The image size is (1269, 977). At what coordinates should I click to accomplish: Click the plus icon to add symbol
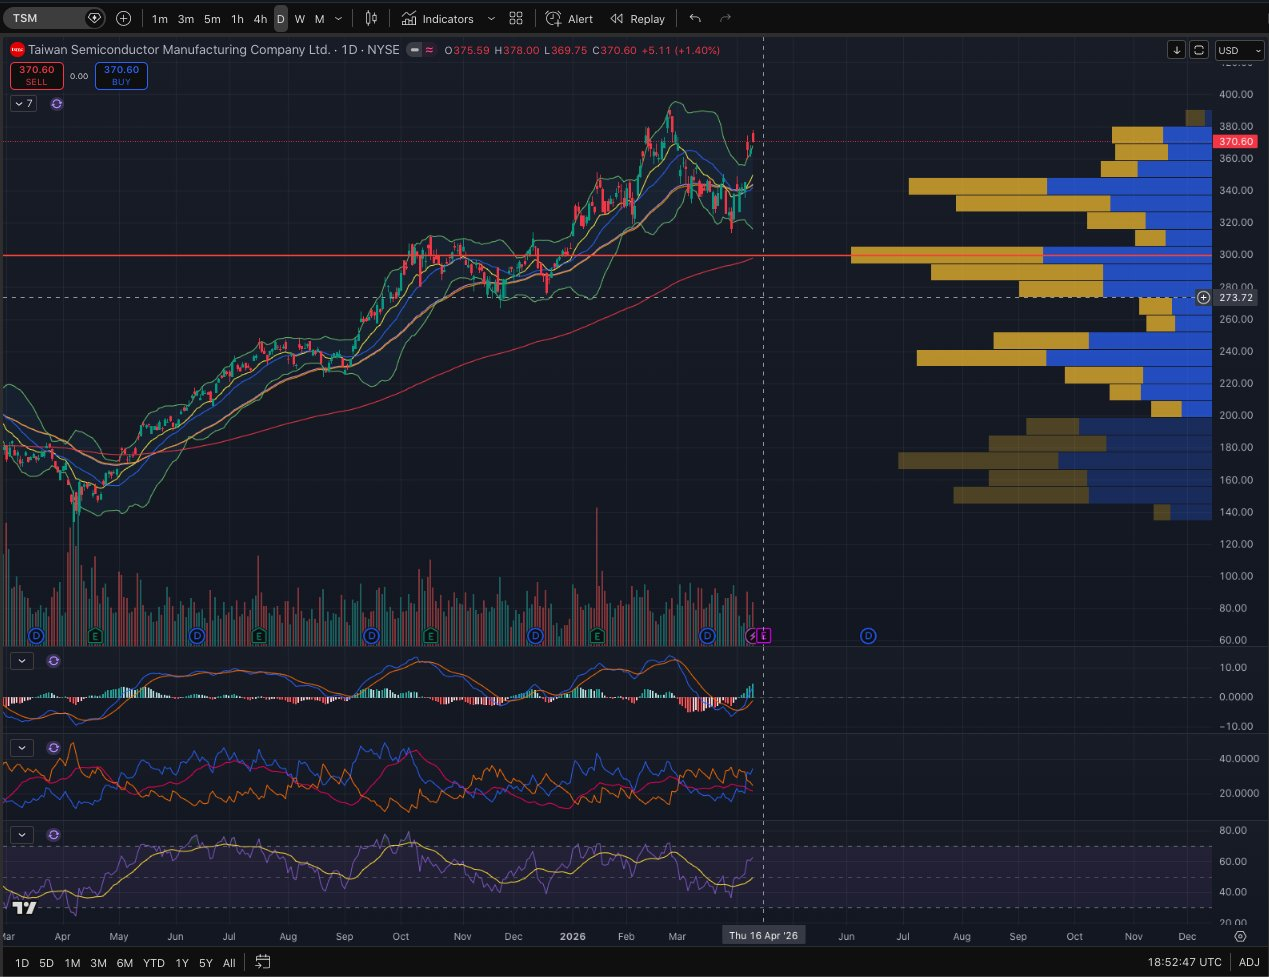coord(123,18)
